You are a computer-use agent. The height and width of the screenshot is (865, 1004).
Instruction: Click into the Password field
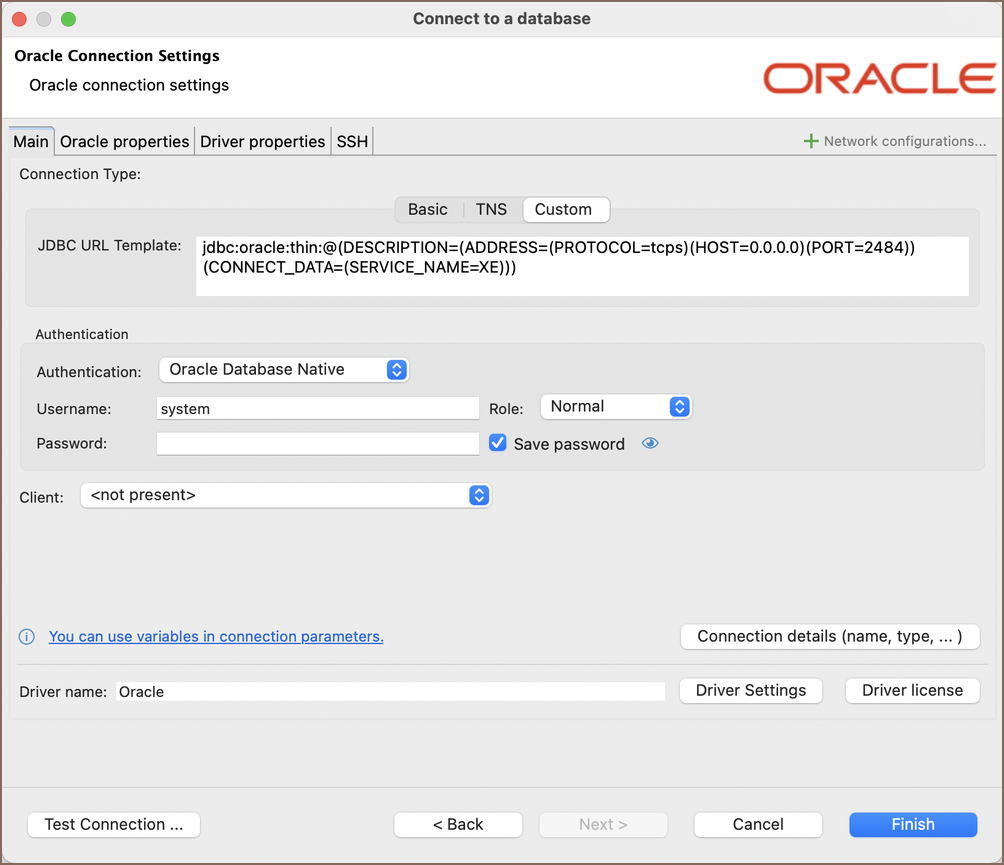[x=318, y=444]
